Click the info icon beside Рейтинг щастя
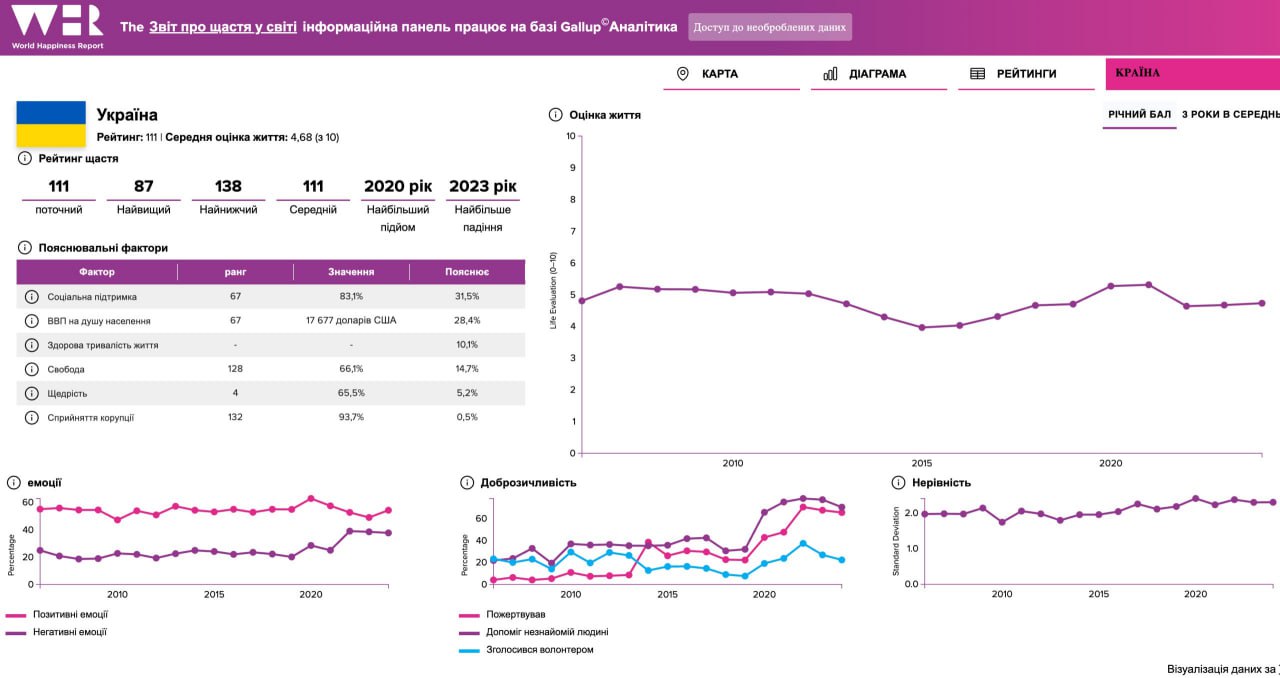The height and width of the screenshot is (678, 1280). 24,158
